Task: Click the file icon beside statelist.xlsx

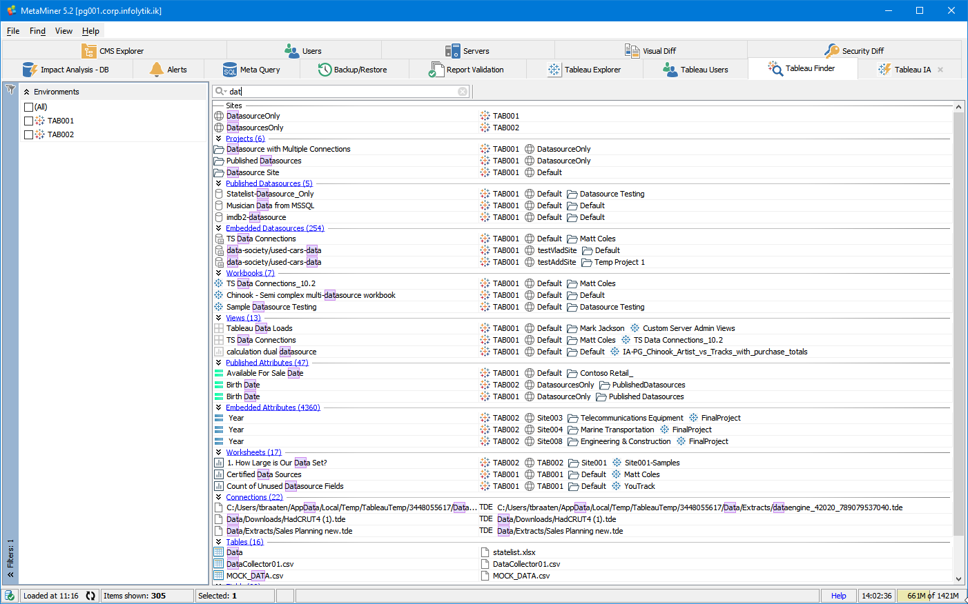Action: 485,552
